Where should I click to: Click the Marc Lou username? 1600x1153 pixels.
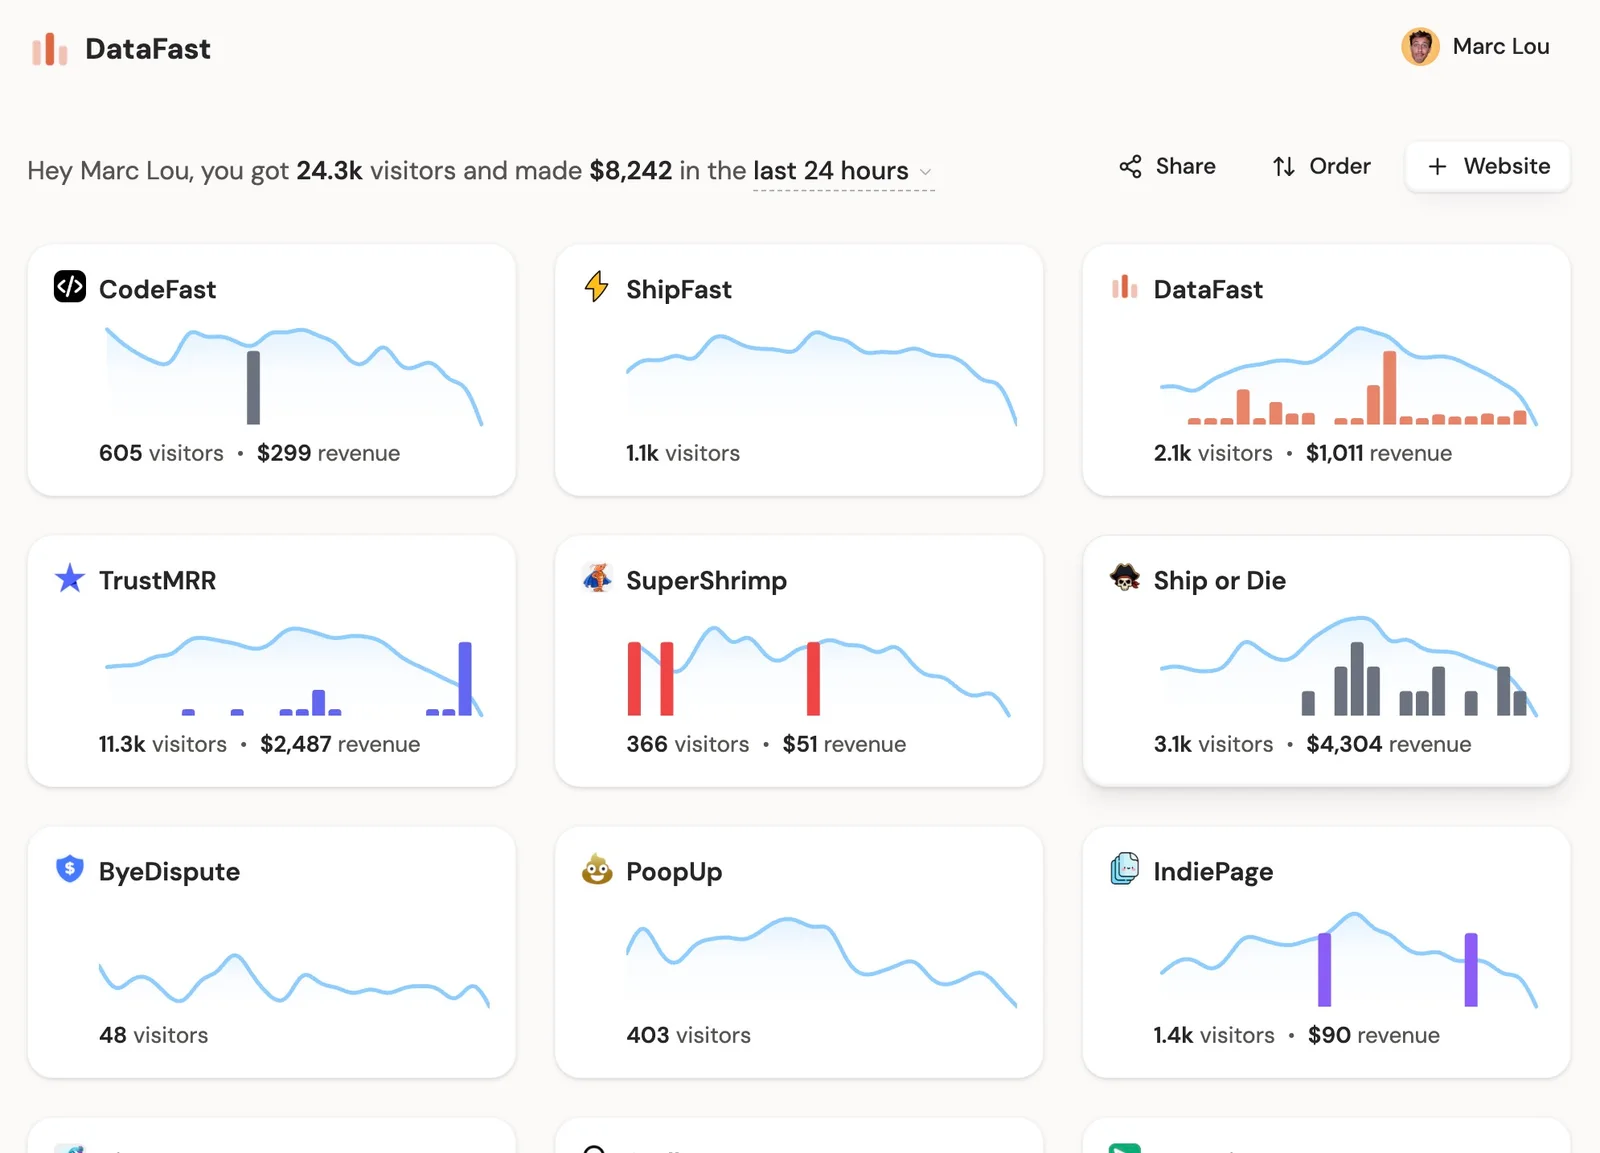tap(1501, 47)
